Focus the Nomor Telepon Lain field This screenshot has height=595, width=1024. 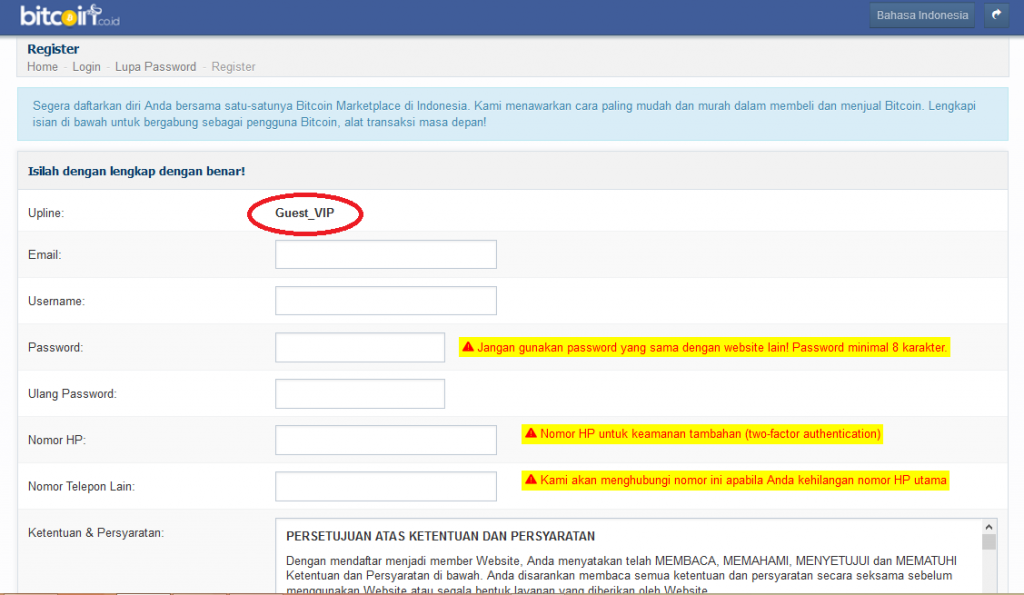pyautogui.click(x=386, y=487)
